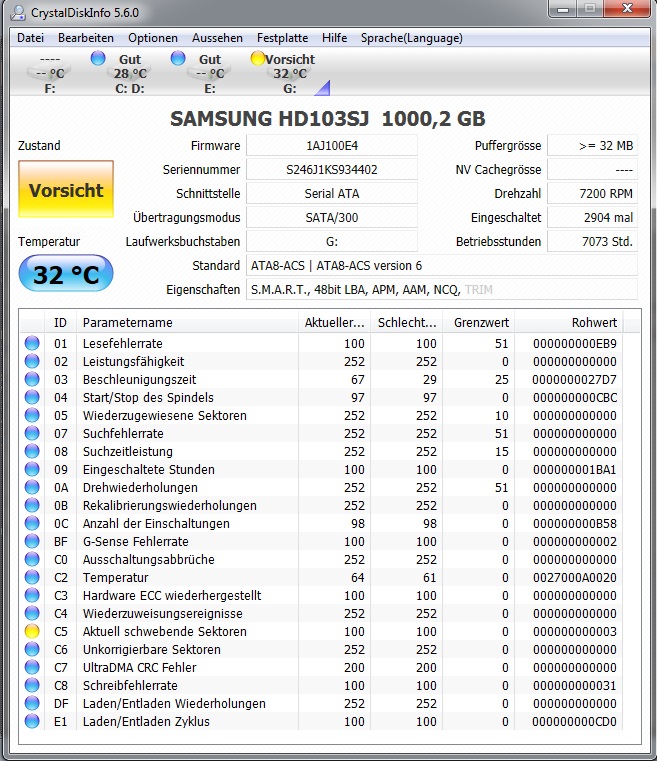657x761 pixels.
Task: Click the Grenzwert column header
Action: (x=479, y=322)
